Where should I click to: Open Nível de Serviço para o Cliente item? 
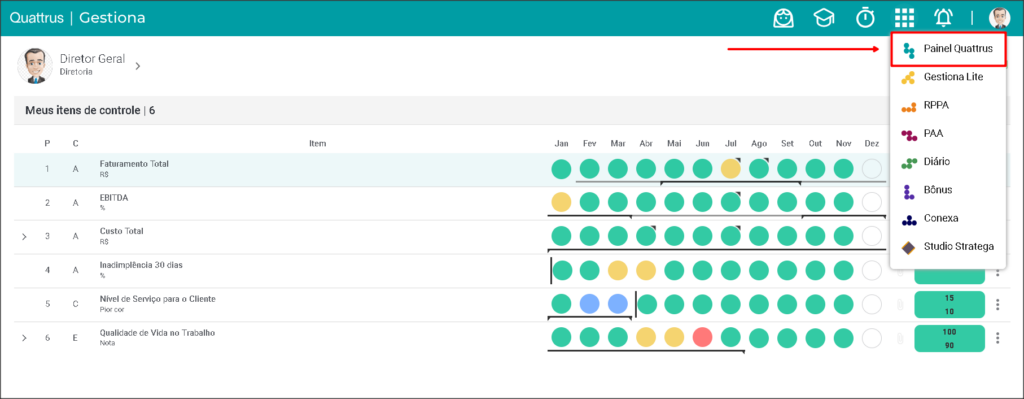click(x=157, y=299)
